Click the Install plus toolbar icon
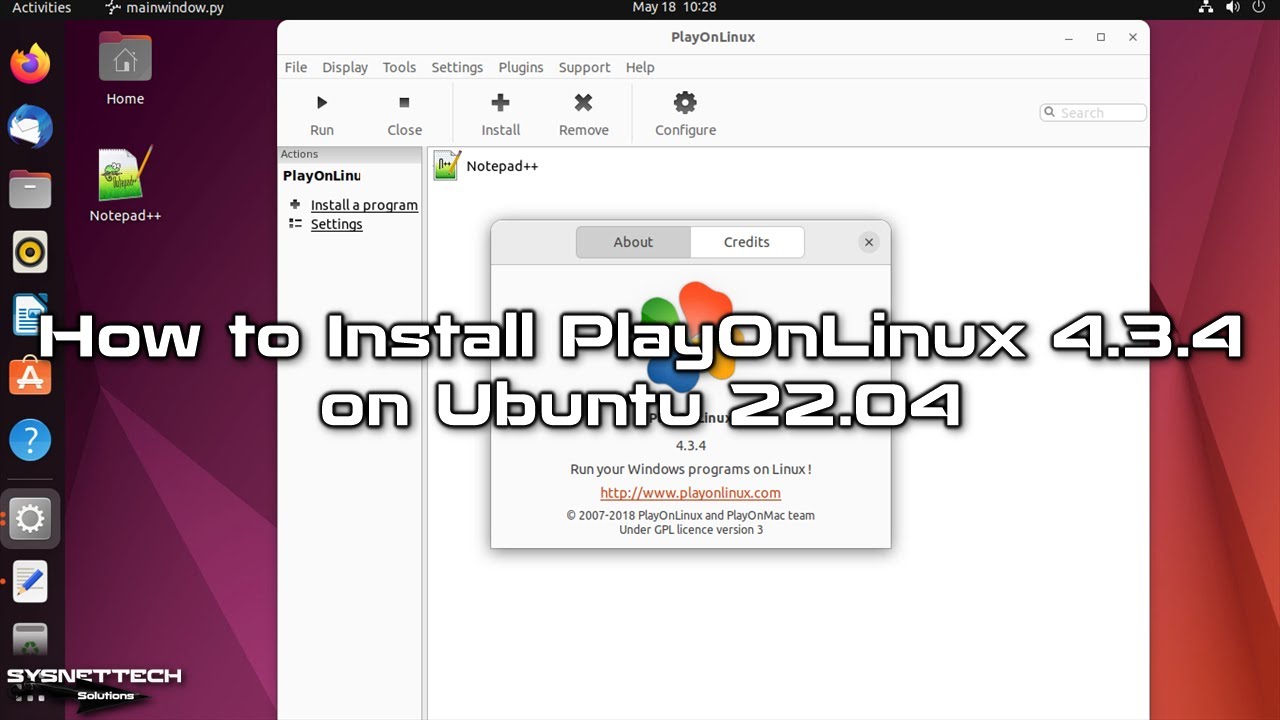The height and width of the screenshot is (720, 1280). [x=501, y=102]
